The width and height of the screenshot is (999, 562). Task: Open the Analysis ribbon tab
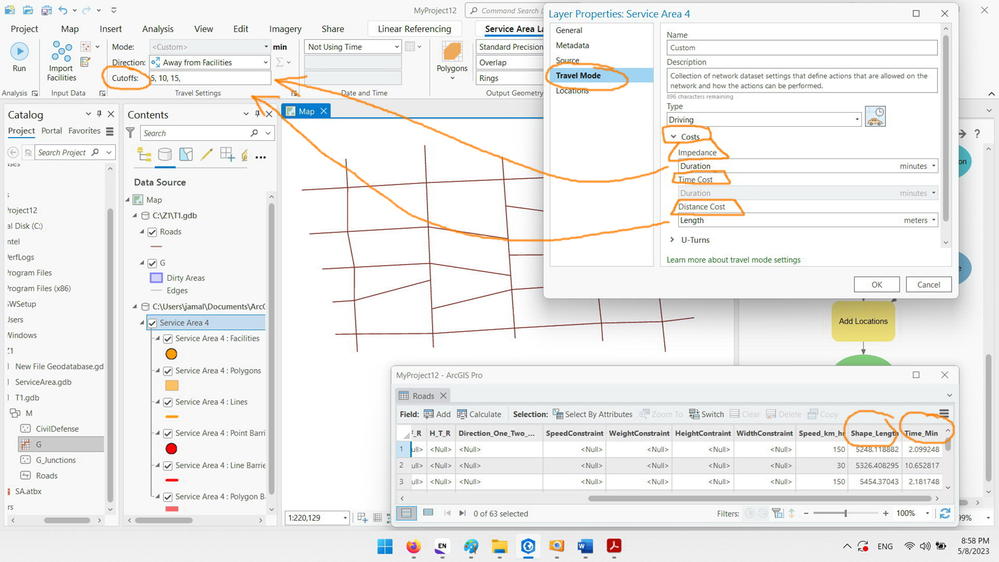pos(157,29)
